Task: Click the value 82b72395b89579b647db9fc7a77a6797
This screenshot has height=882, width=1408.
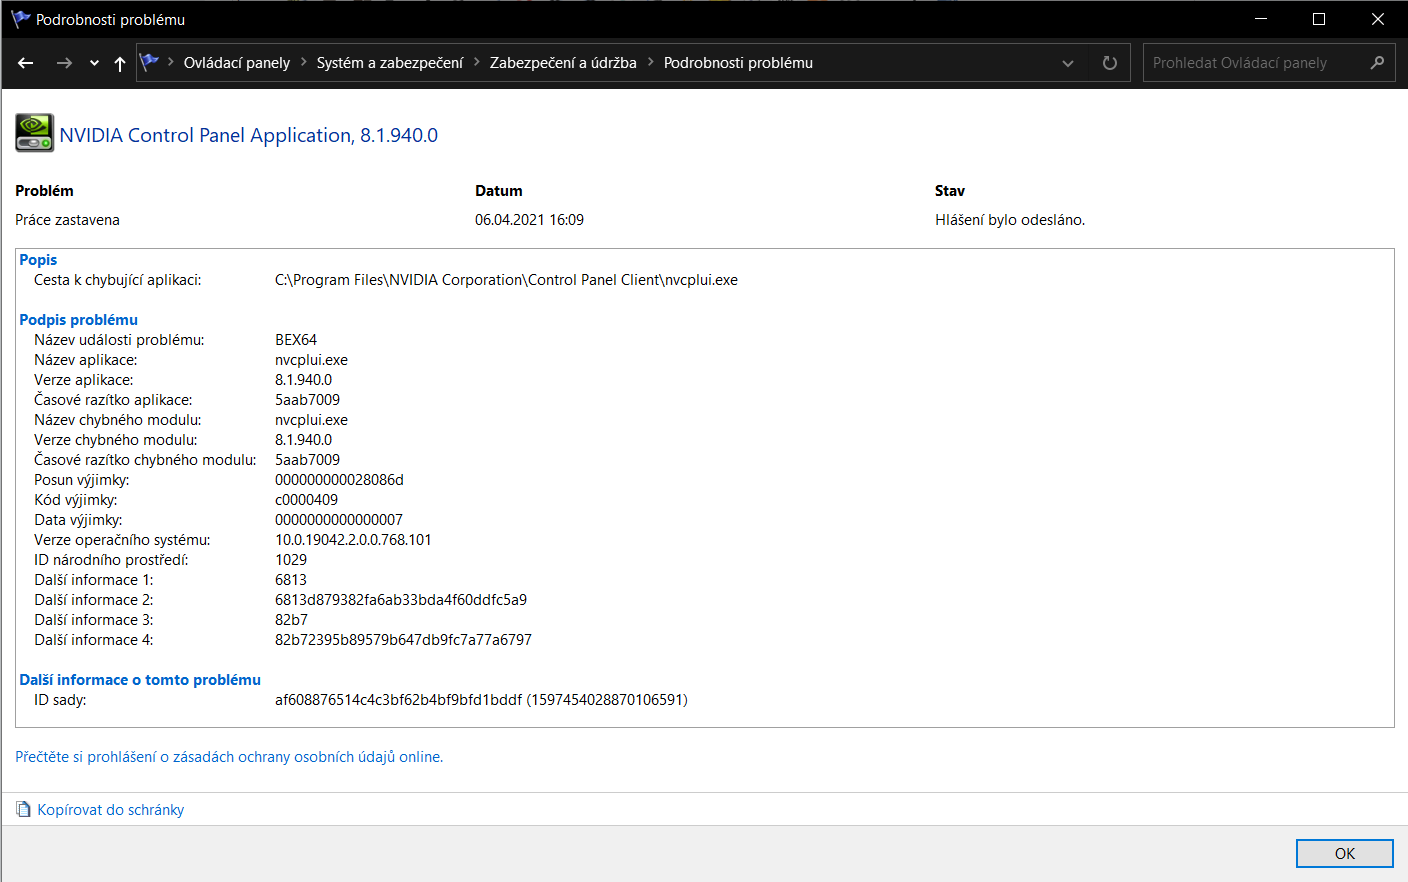Action: coord(404,640)
